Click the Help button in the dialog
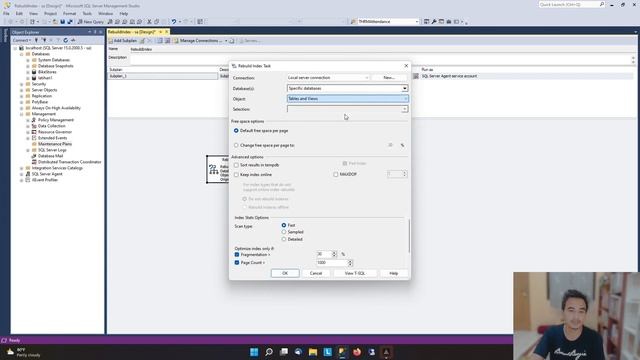The height and width of the screenshot is (360, 640). tap(393, 273)
